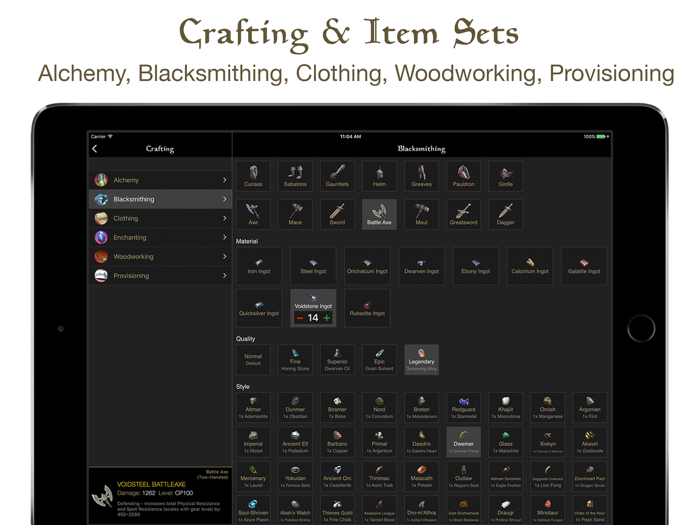Choose the Axe weapon icon
The width and height of the screenshot is (700, 525).
tap(253, 214)
